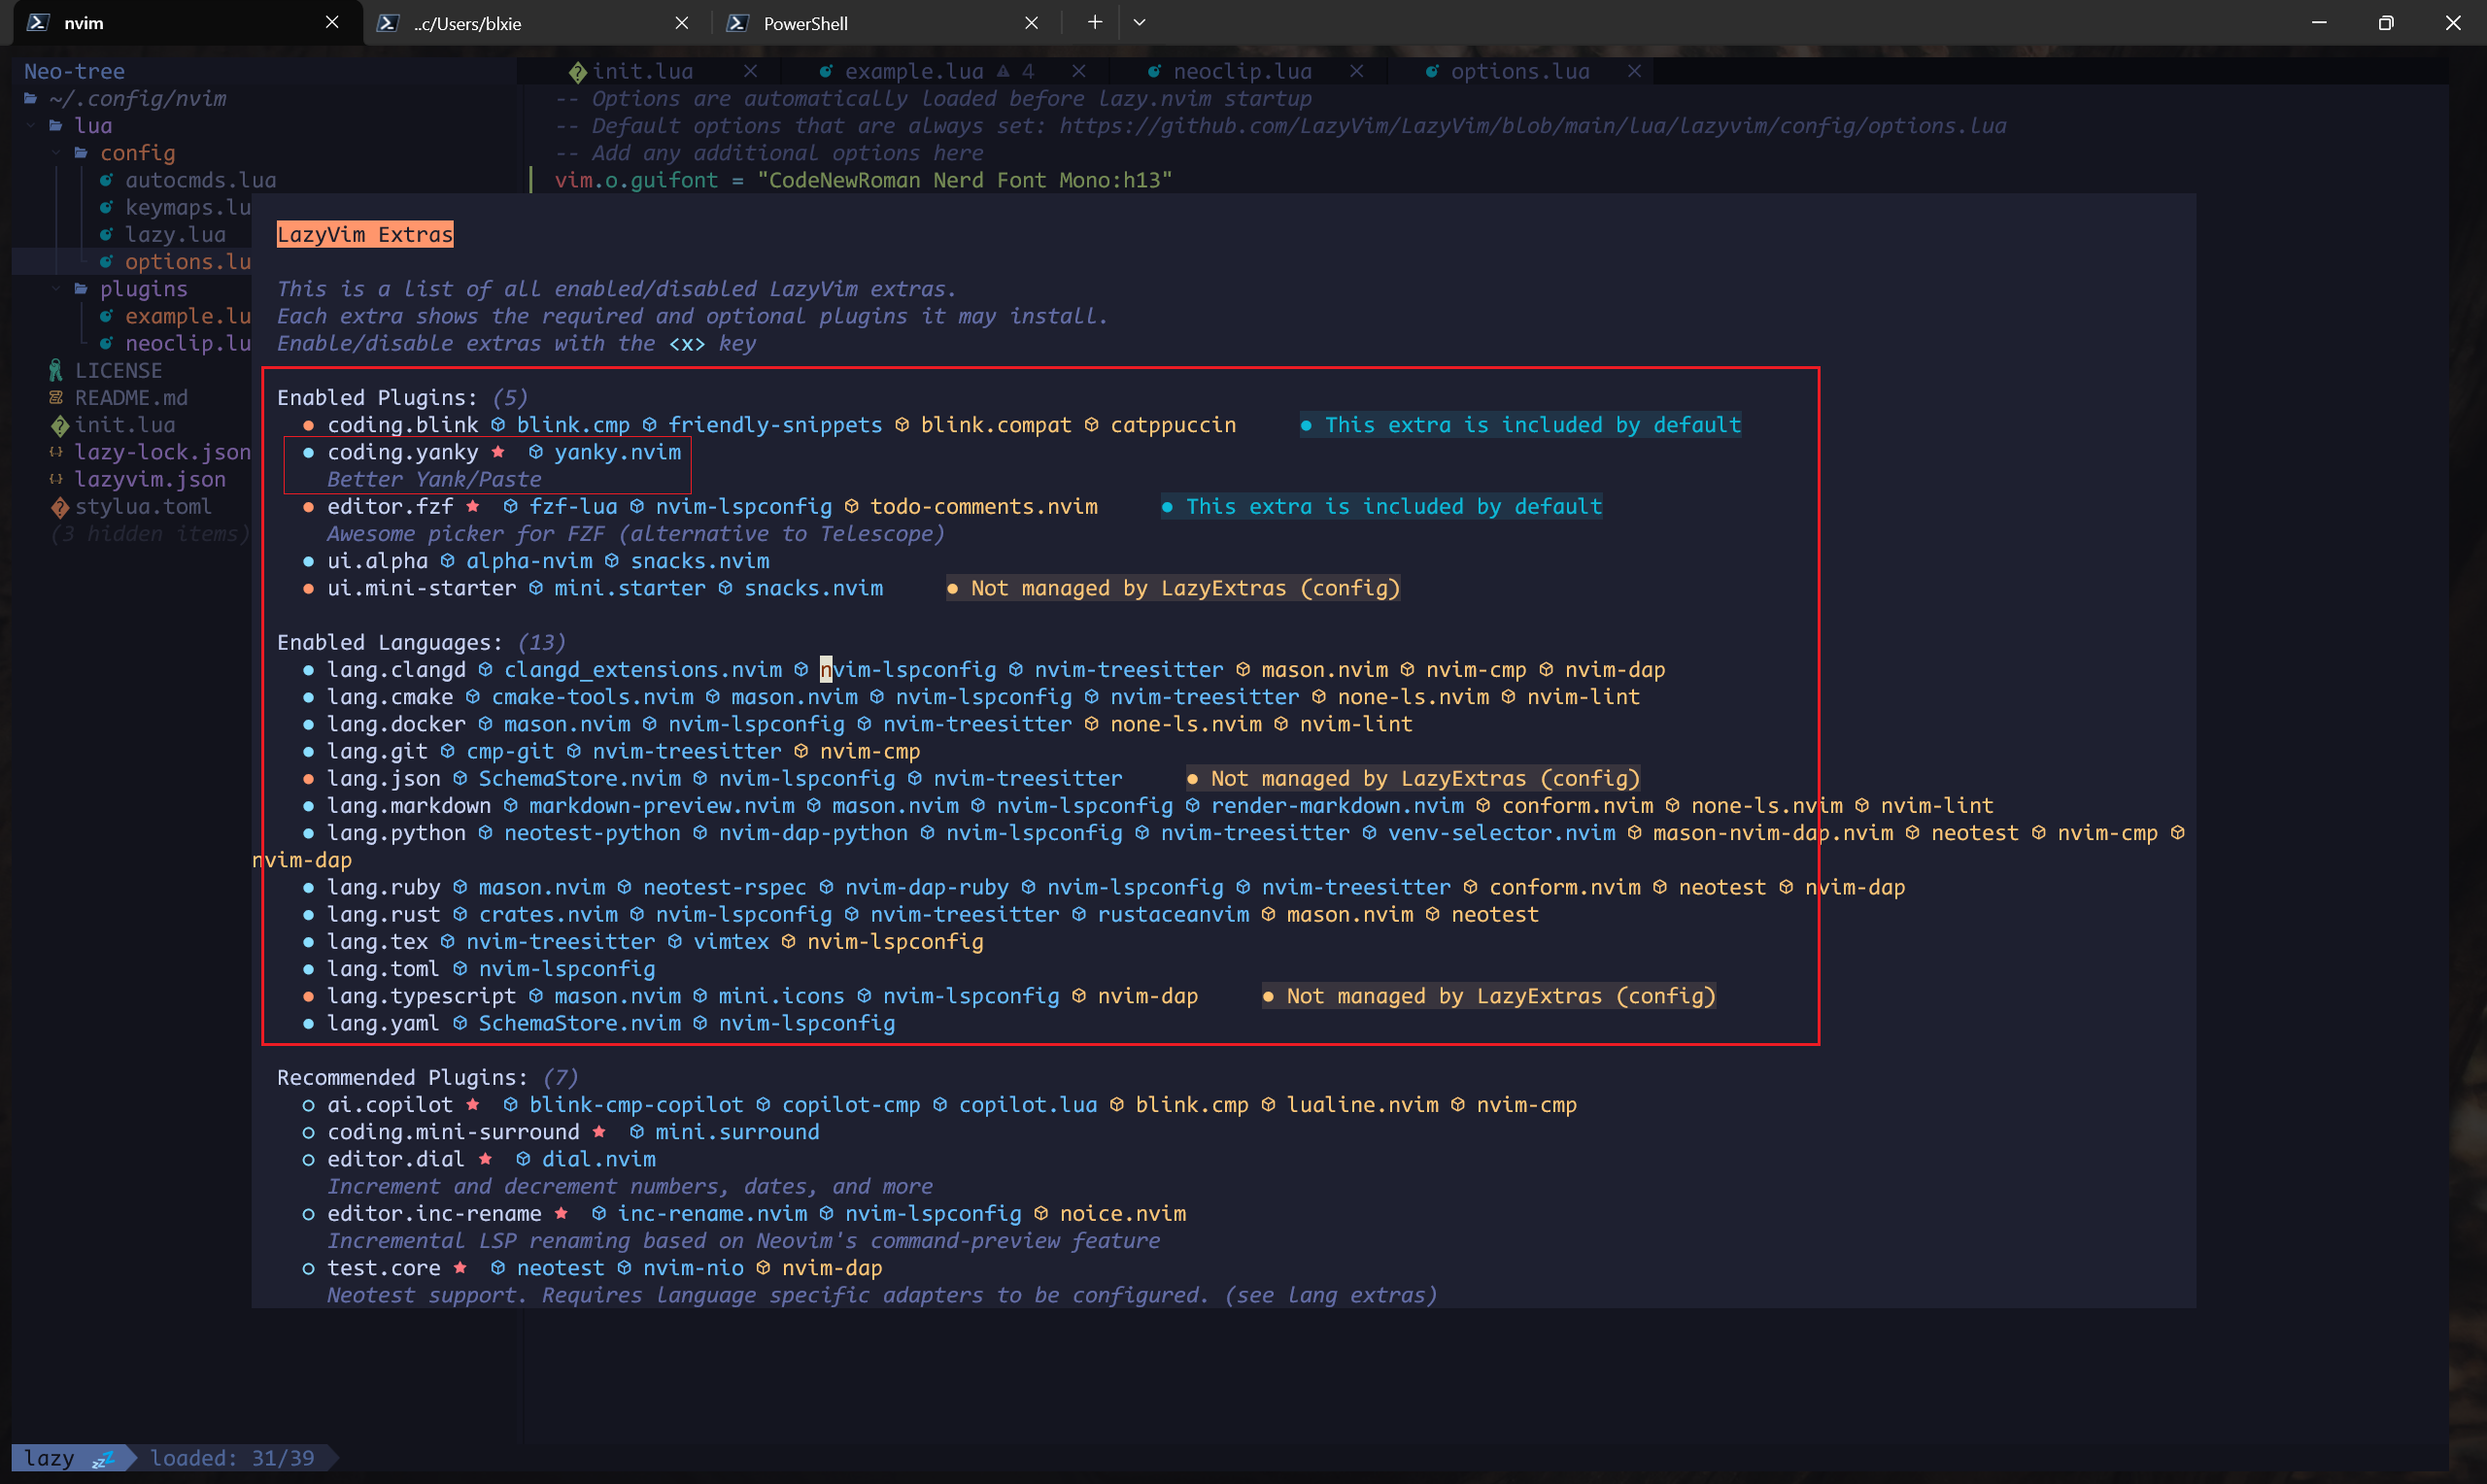This screenshot has width=2487, height=1484.
Task: Open stylua.toml in Neo-tree
Action: click(x=143, y=506)
